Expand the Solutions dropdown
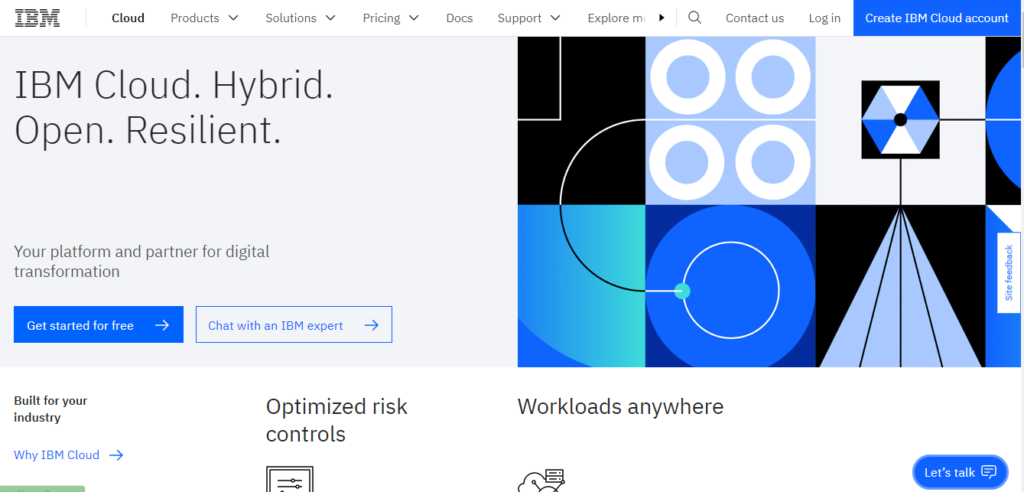 [300, 18]
